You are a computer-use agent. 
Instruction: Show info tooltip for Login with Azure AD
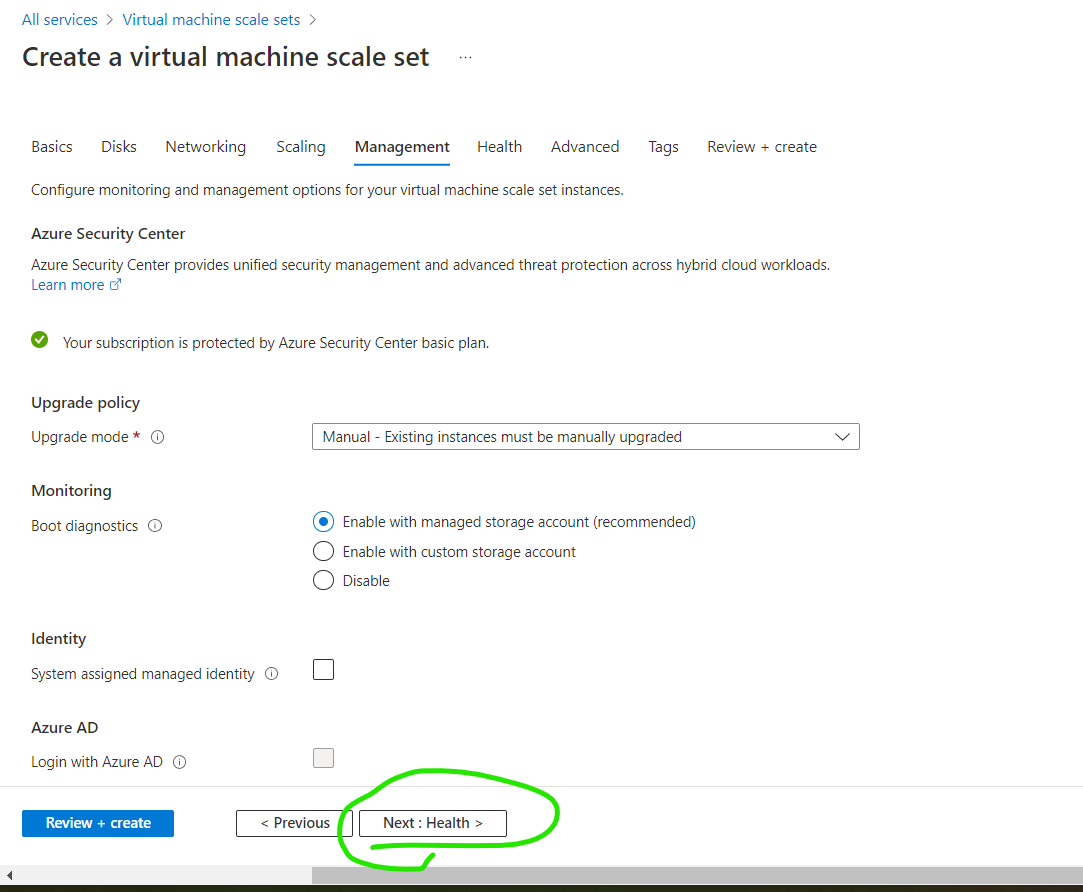point(180,762)
